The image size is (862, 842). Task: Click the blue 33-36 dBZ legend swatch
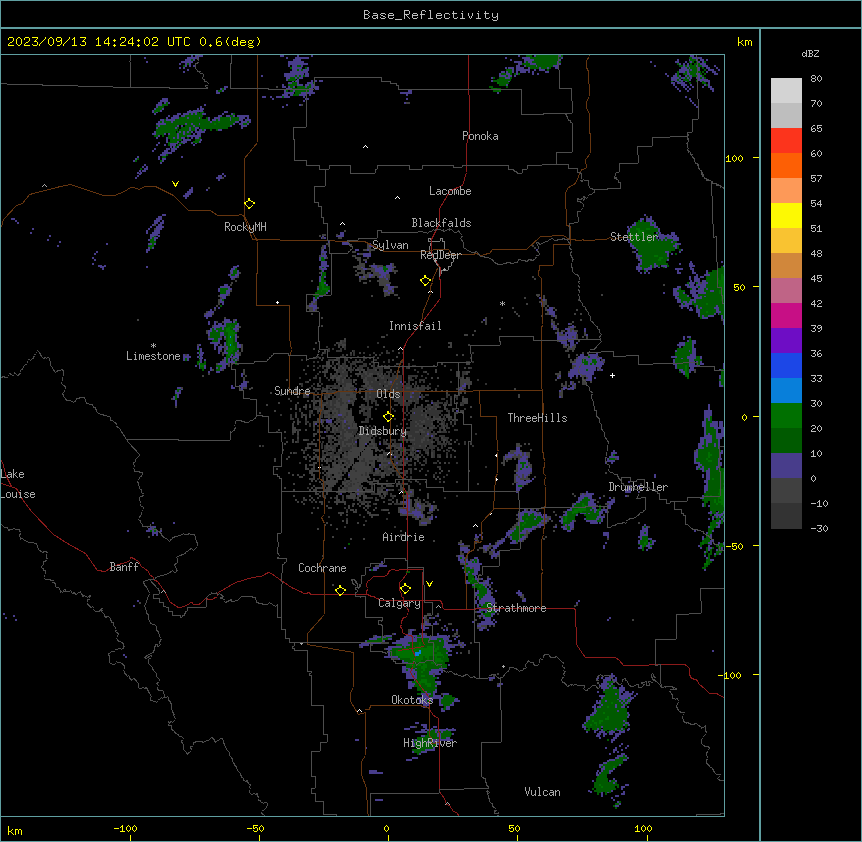[786, 365]
